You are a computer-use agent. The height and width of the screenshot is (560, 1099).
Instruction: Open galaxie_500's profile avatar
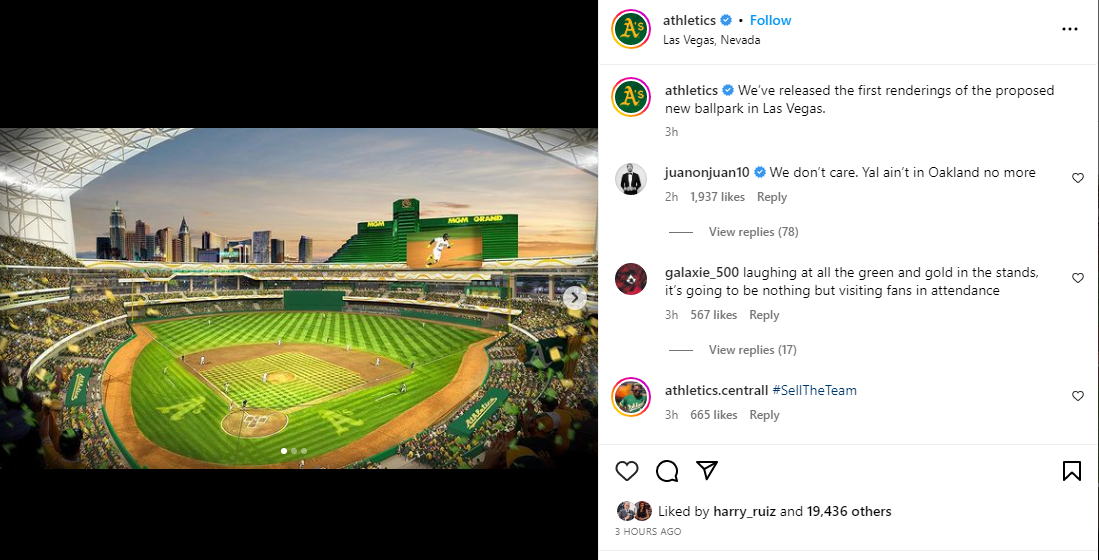(631, 279)
